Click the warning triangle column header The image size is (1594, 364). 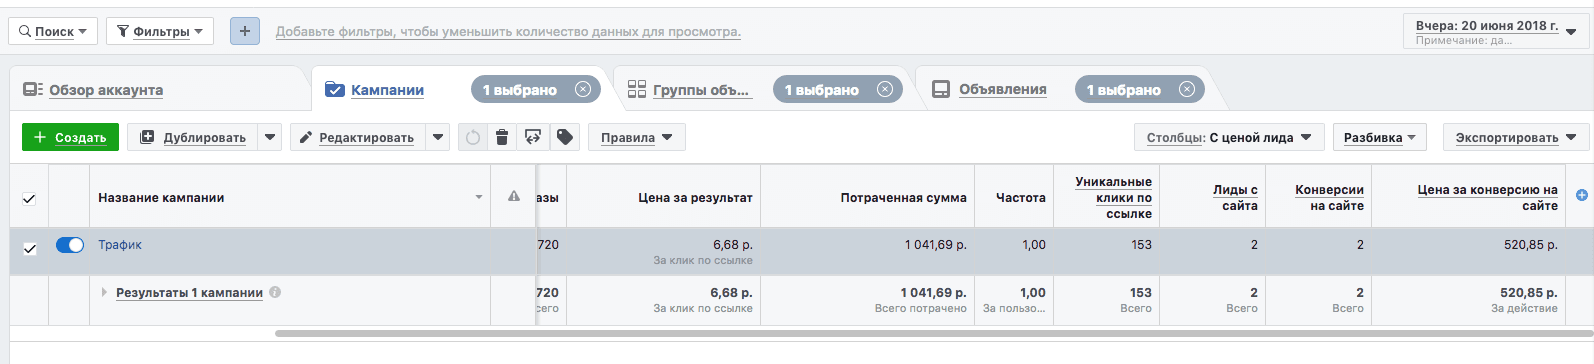514,197
